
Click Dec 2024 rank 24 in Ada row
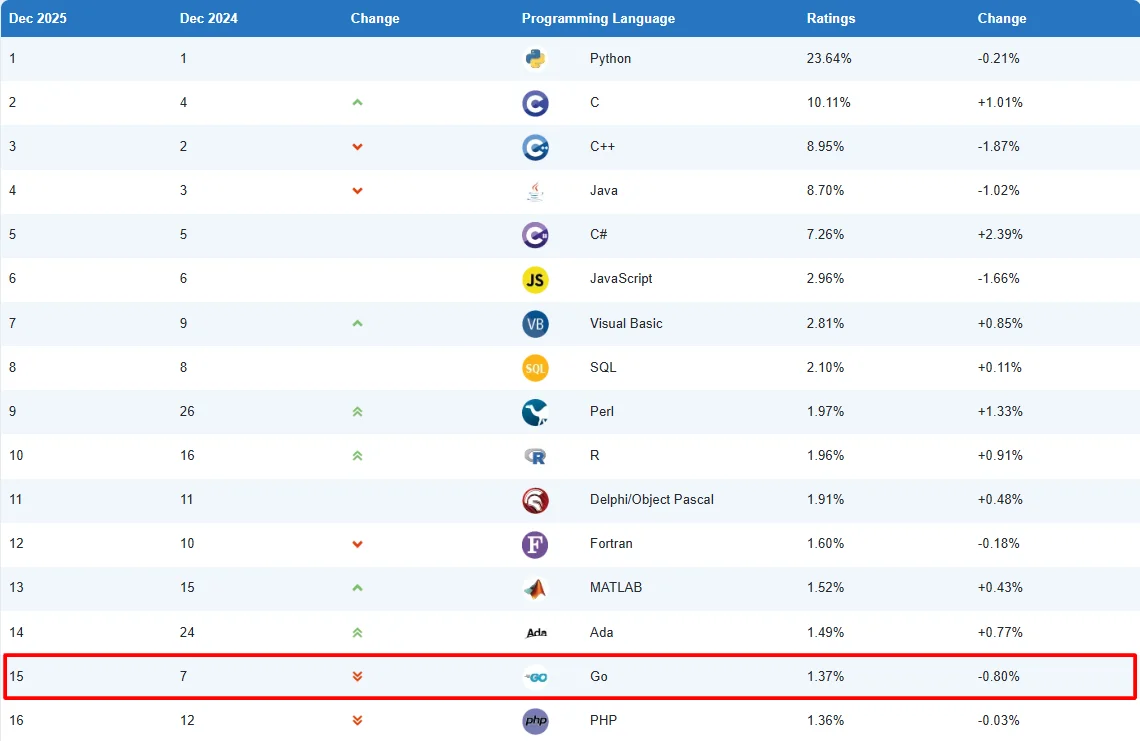coord(188,632)
